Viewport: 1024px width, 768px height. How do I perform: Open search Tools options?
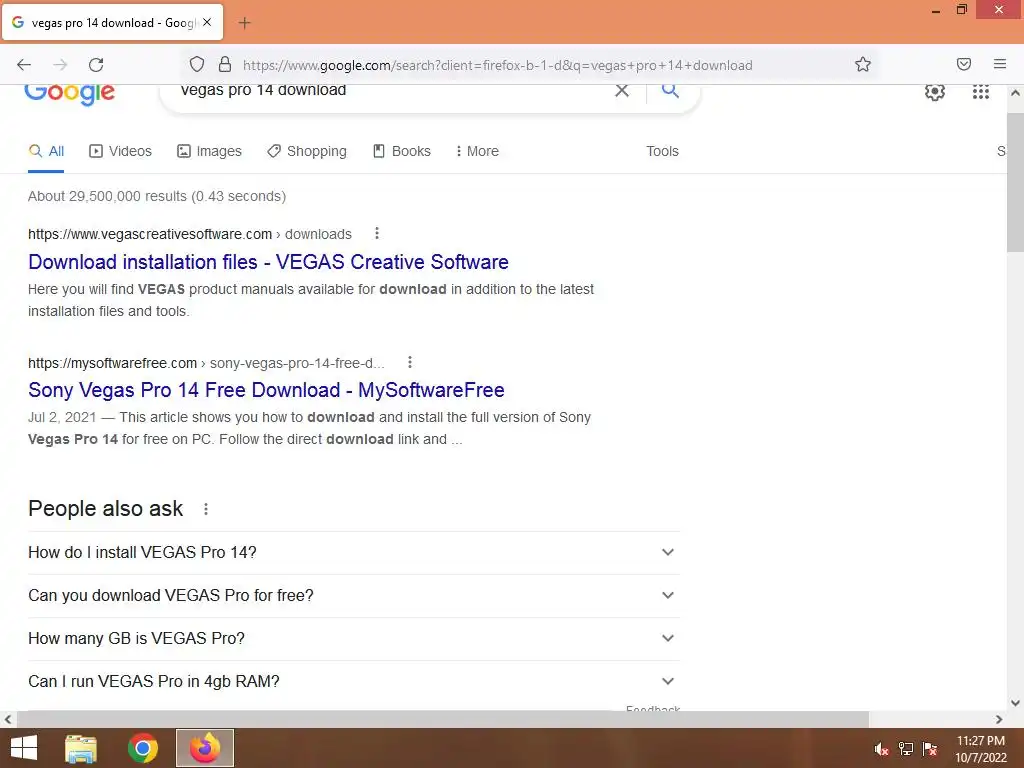[662, 152]
